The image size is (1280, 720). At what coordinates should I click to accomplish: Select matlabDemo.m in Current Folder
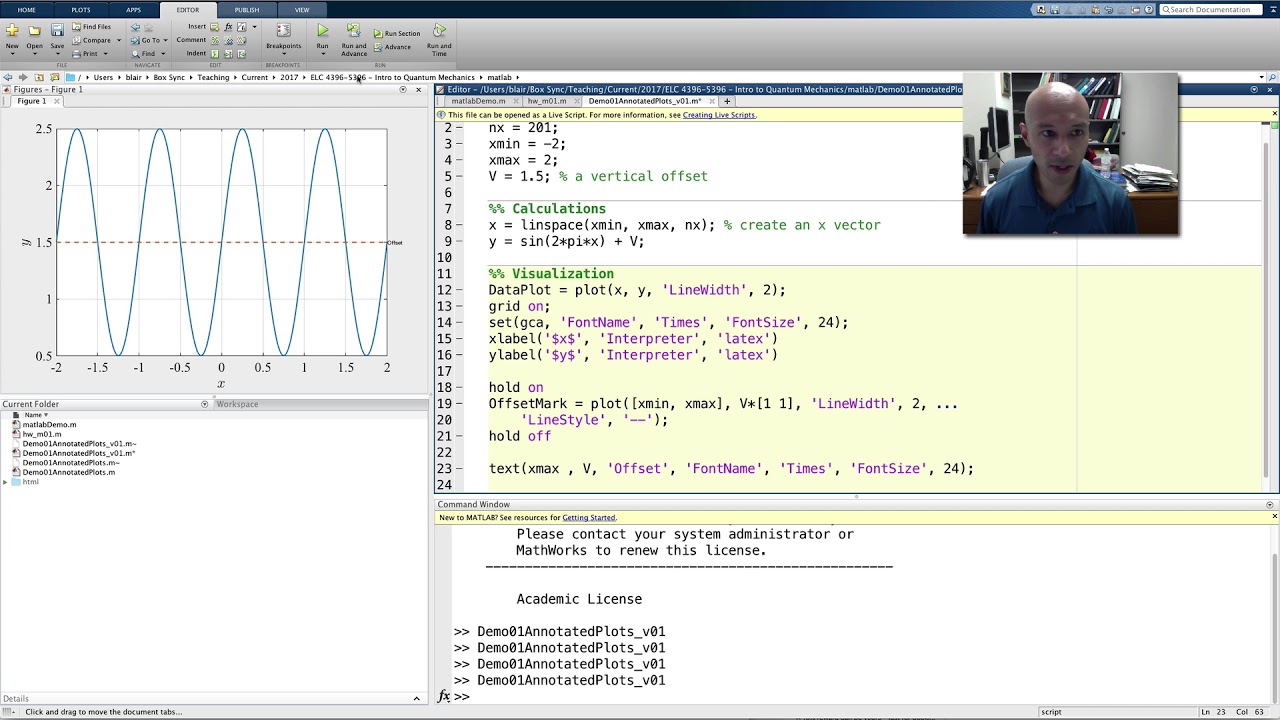click(x=49, y=425)
